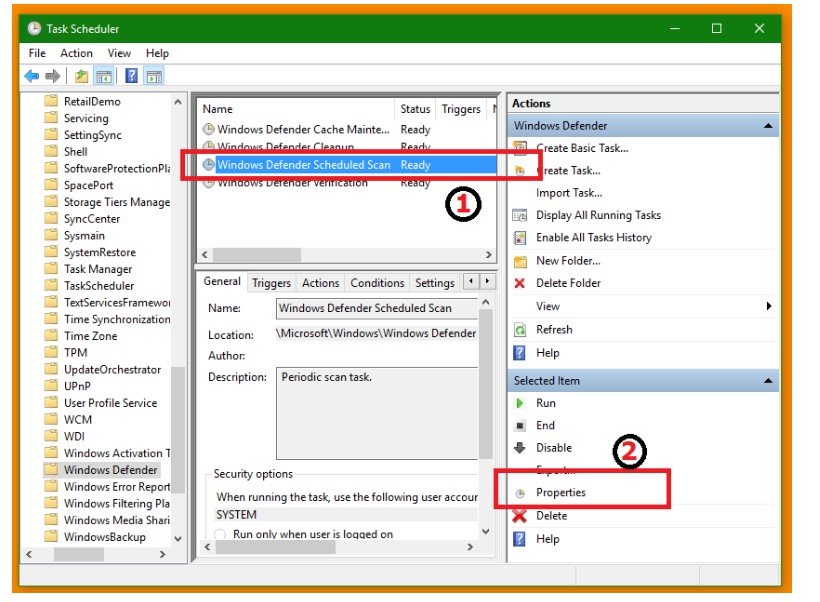Click the tree pane horizontal scrollbar thumb
The image size is (820, 602).
coord(78,554)
